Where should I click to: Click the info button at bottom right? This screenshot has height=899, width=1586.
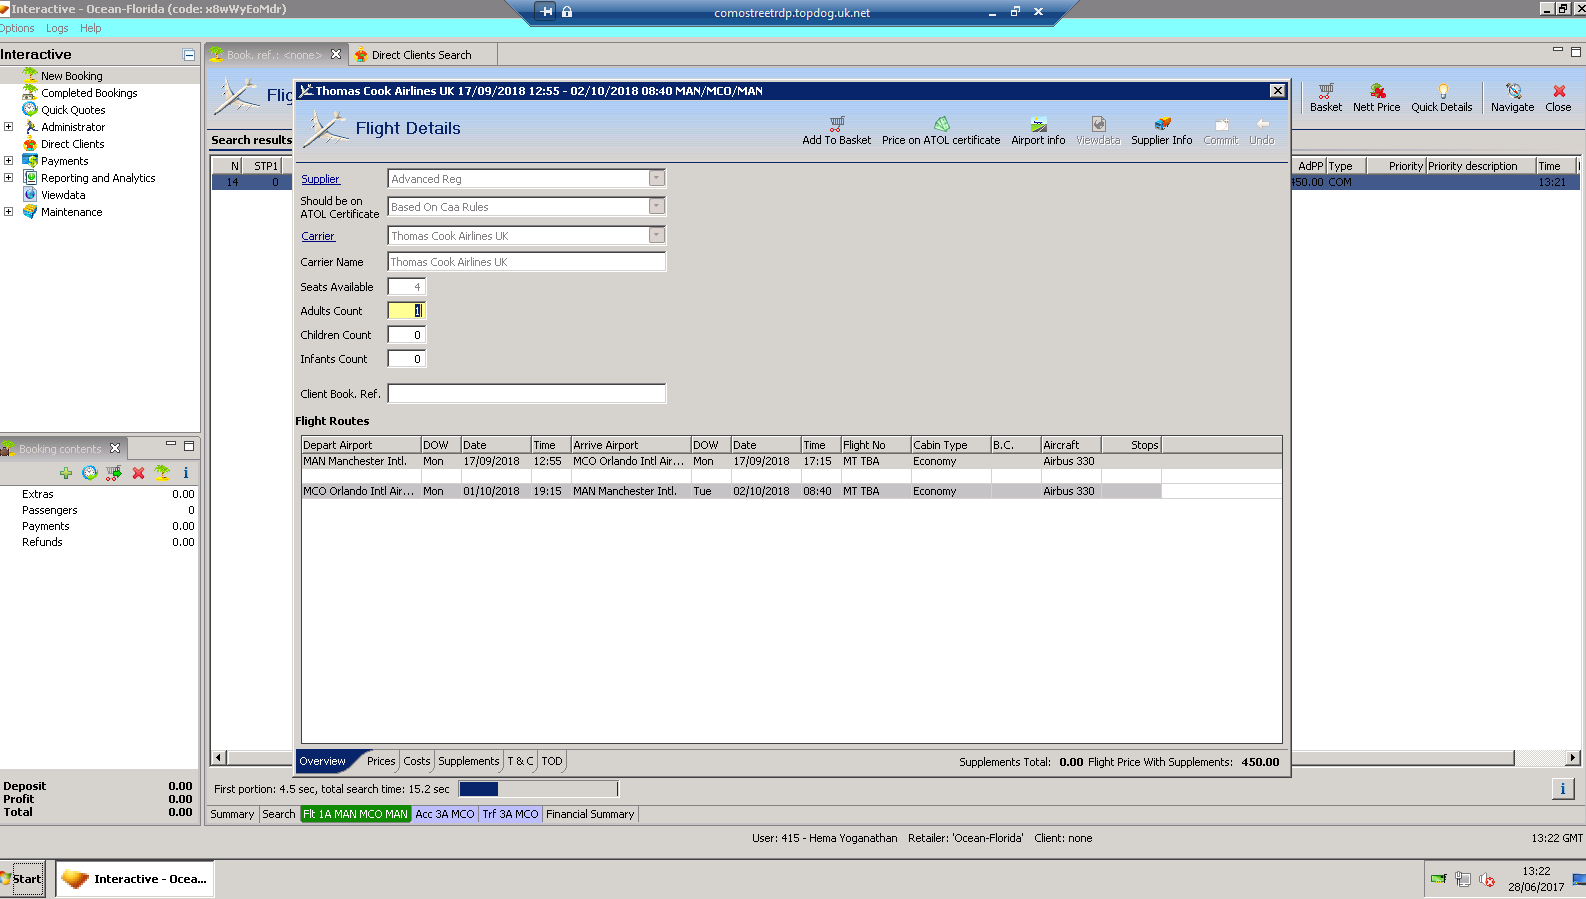point(1563,789)
